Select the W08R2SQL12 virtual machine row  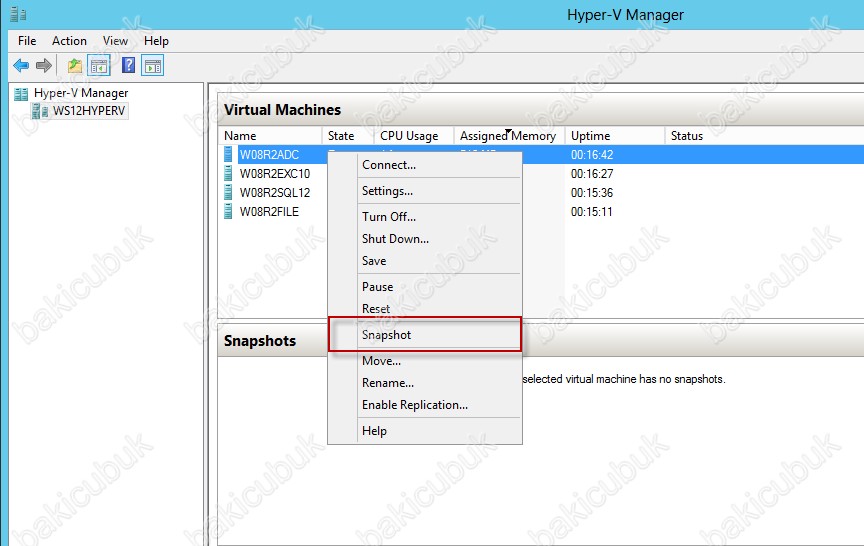click(x=541, y=192)
